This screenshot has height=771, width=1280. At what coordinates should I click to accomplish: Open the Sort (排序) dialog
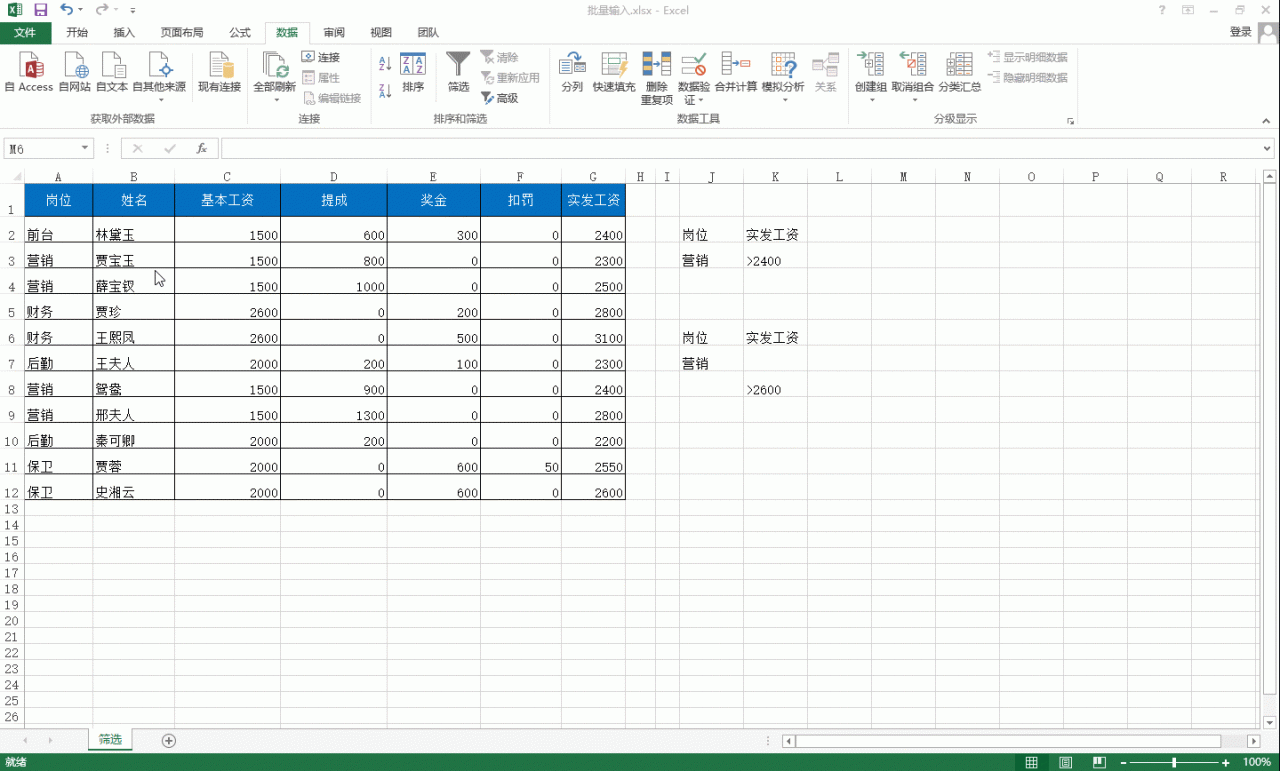(413, 73)
